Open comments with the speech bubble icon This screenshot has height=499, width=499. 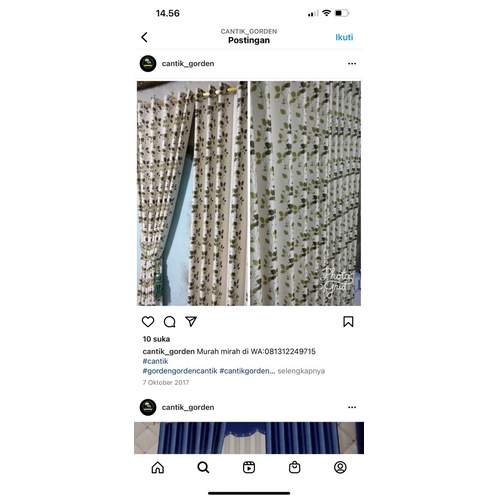pyautogui.click(x=169, y=322)
